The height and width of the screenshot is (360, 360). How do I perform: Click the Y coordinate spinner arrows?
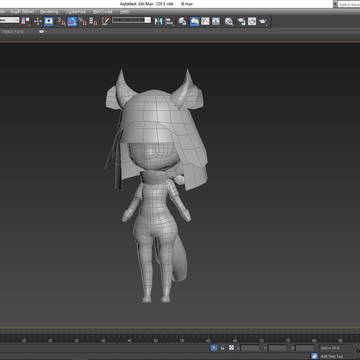click(x=289, y=348)
